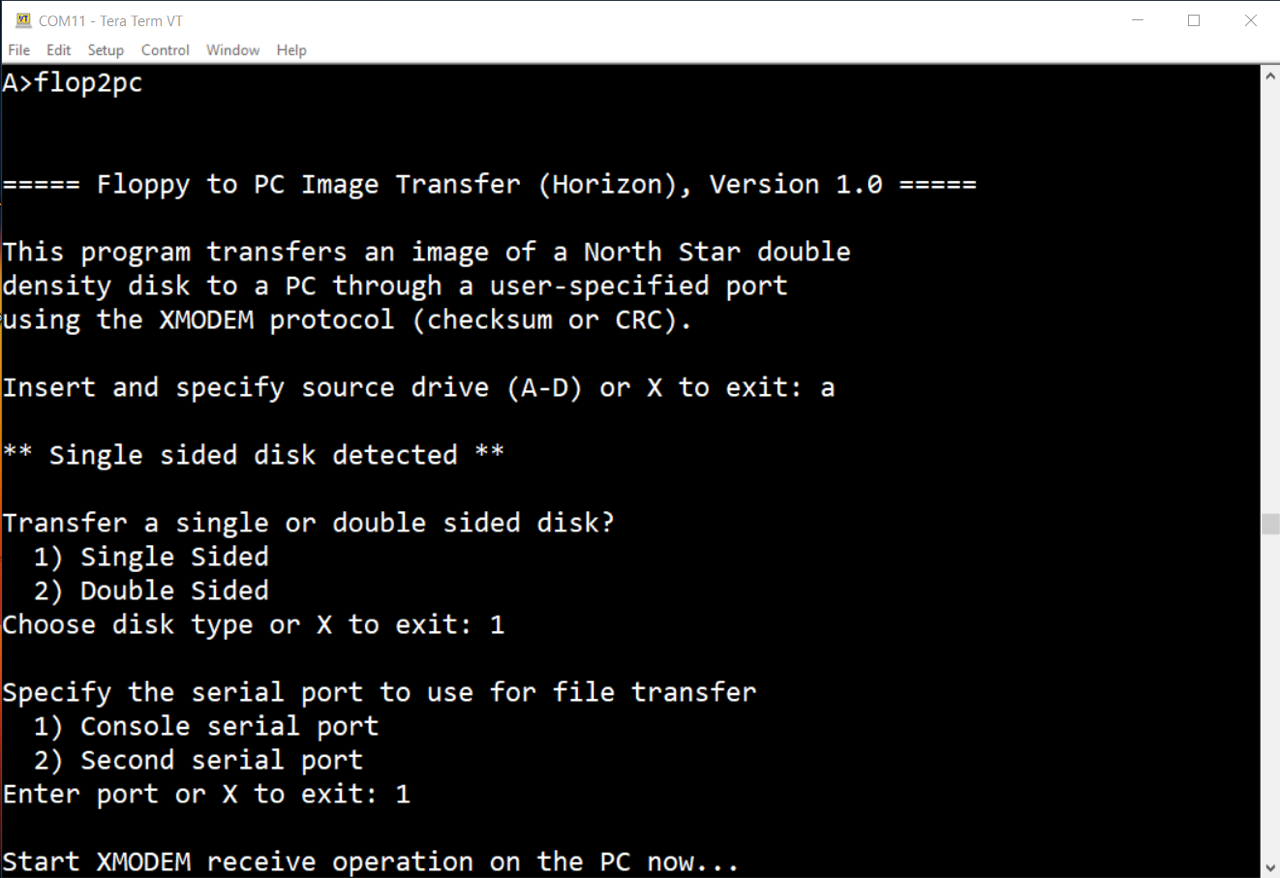The height and width of the screenshot is (878, 1280).
Task: Click the vertical scrollbar thumb
Action: [x=1271, y=524]
